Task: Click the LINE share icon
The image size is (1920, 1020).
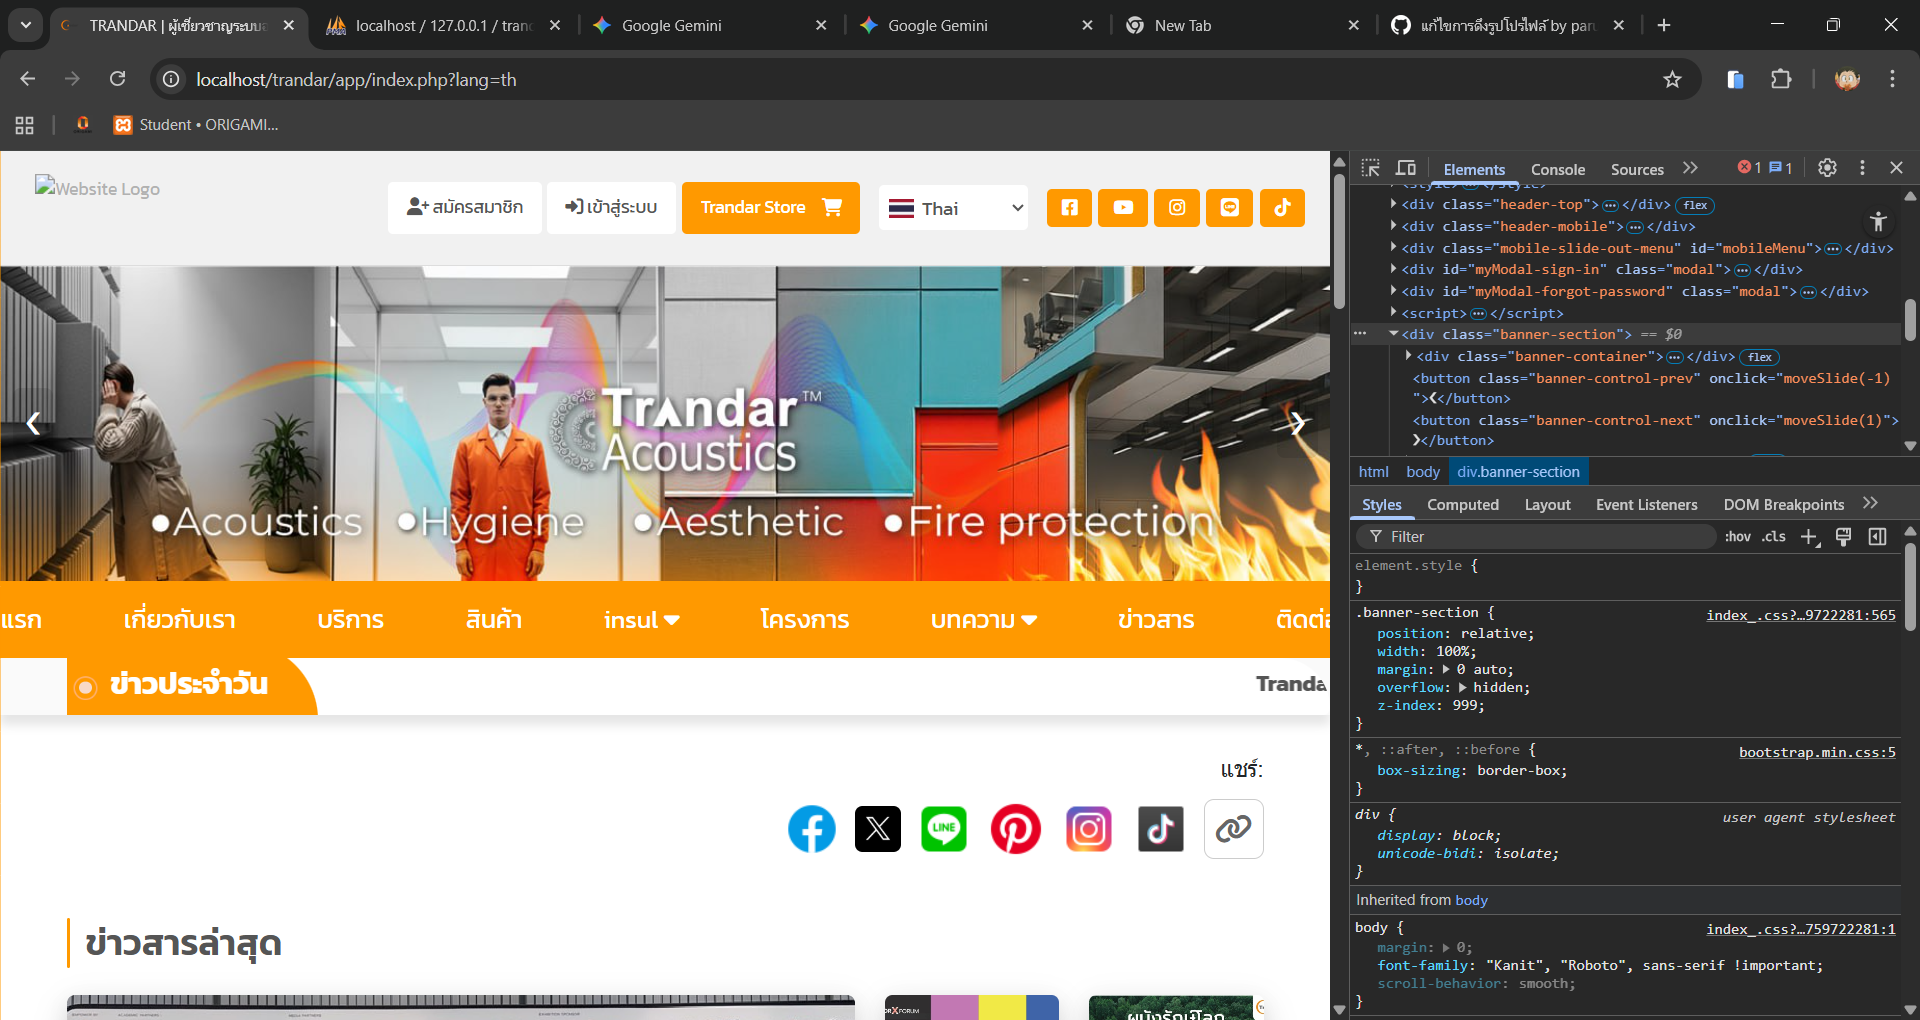Action: (943, 829)
